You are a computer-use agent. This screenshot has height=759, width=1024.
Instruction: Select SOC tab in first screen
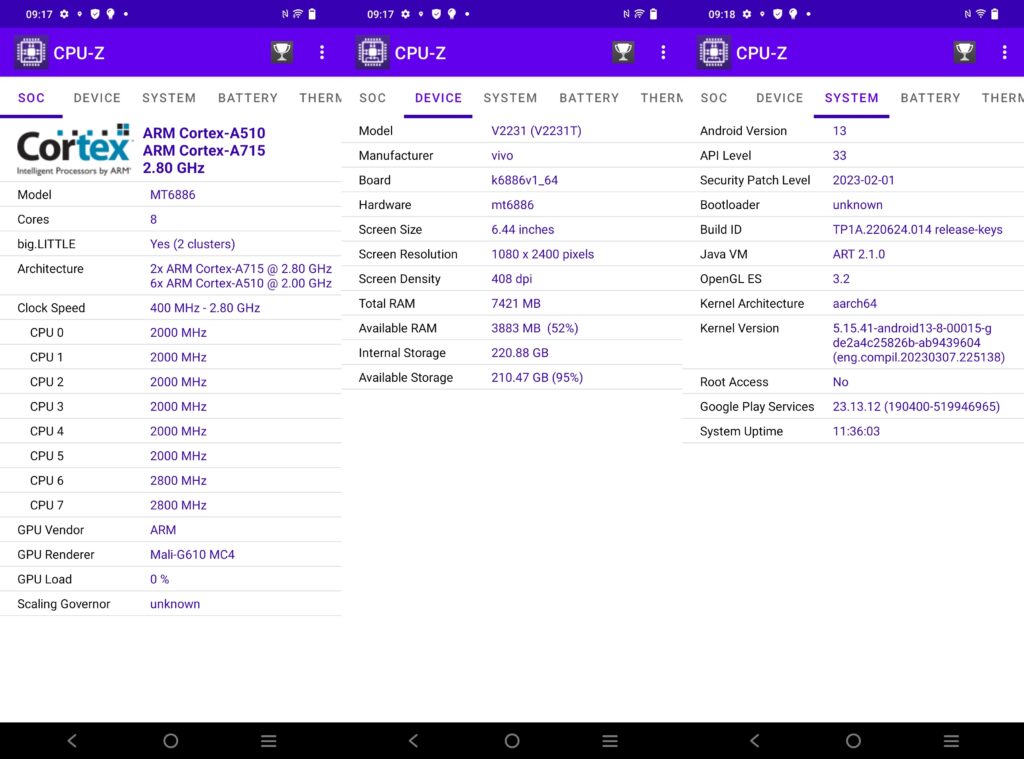tap(31, 98)
